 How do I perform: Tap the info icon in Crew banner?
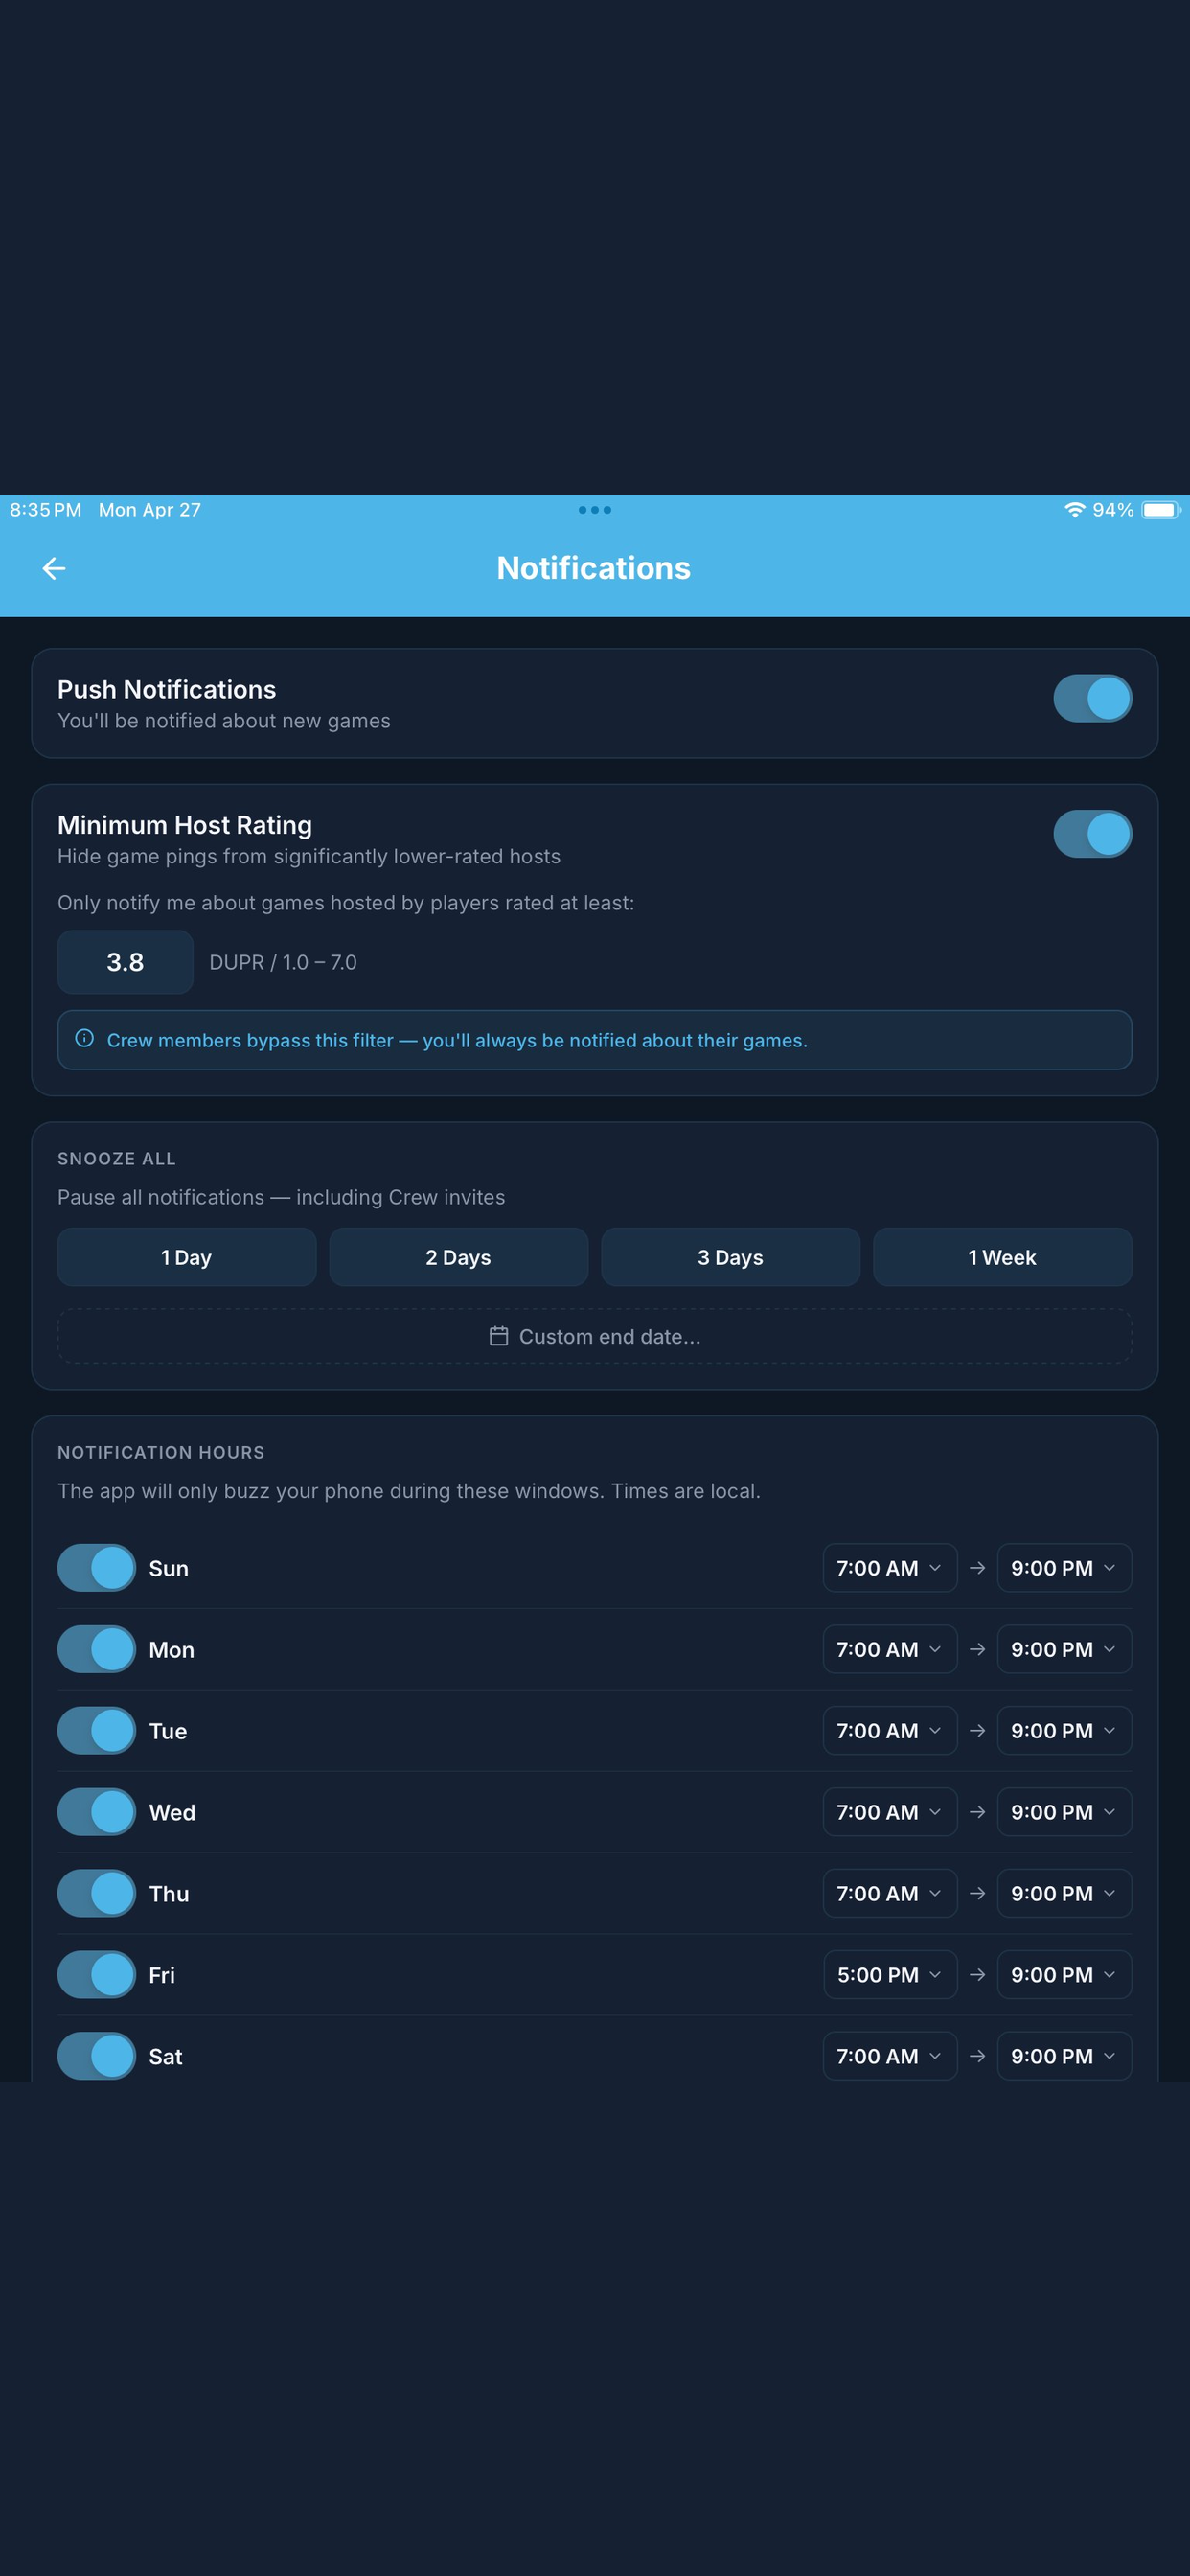pyautogui.click(x=85, y=1039)
